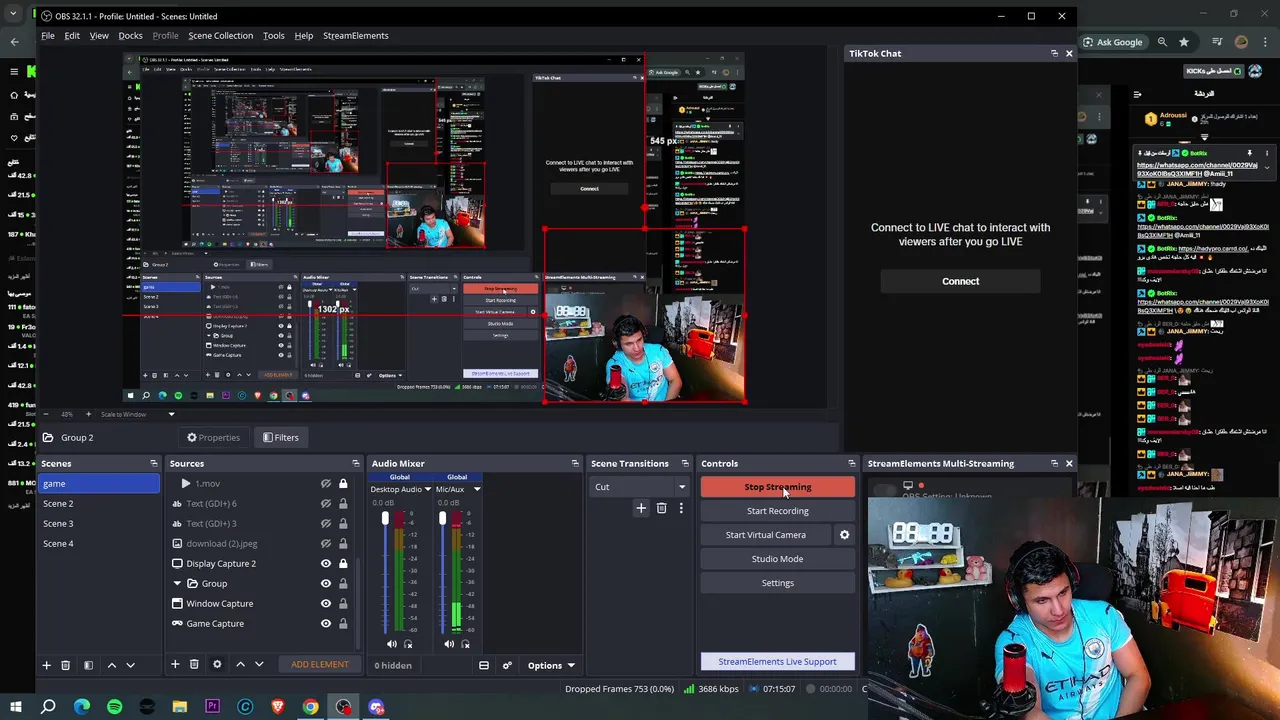Screen dimensions: 1280x720
Task: Delete the scene transition trash icon
Action: [661, 508]
